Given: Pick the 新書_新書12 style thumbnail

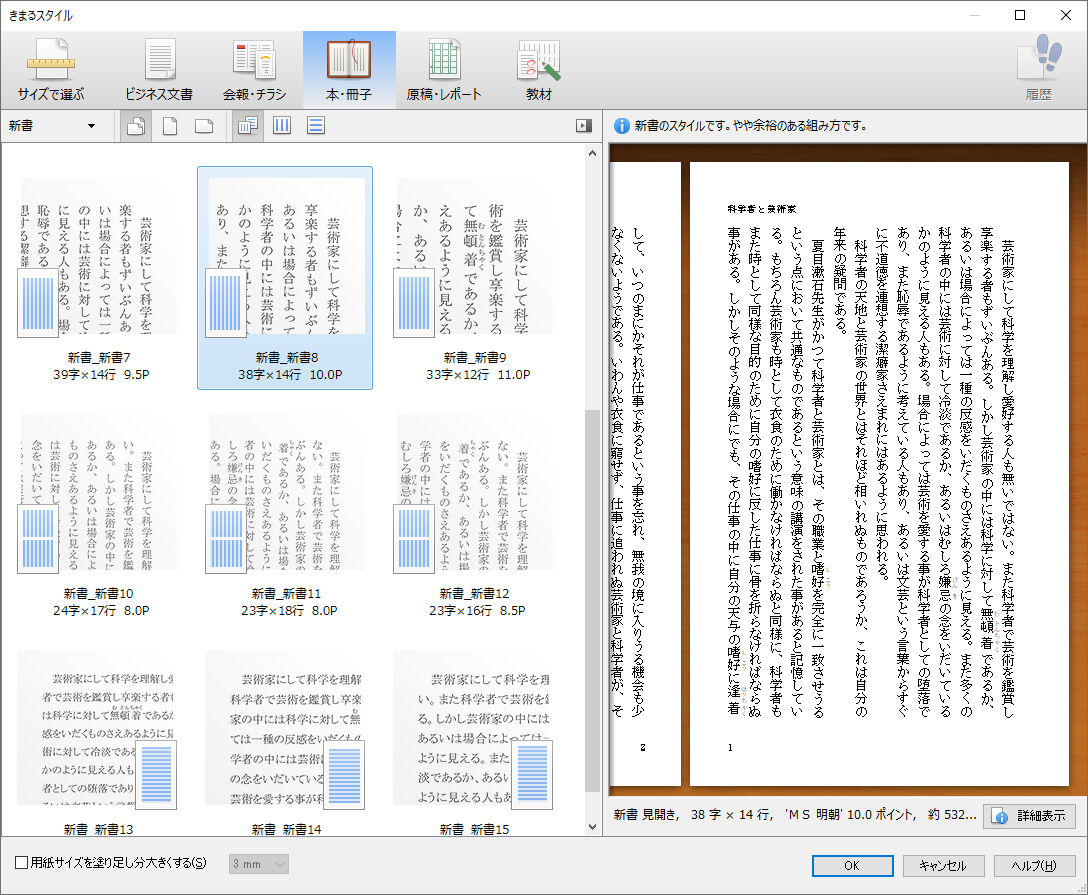Looking at the screenshot, I should pos(474,513).
